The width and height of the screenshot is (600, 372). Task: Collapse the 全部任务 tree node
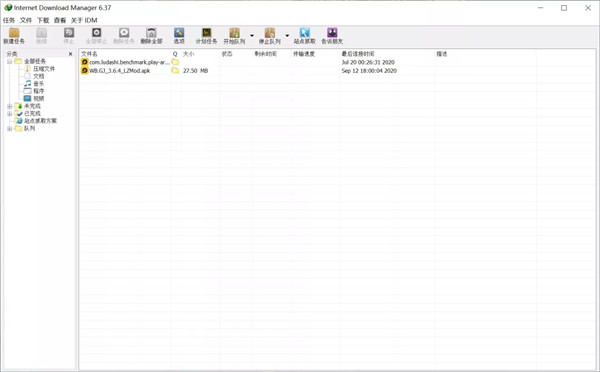coord(10,61)
